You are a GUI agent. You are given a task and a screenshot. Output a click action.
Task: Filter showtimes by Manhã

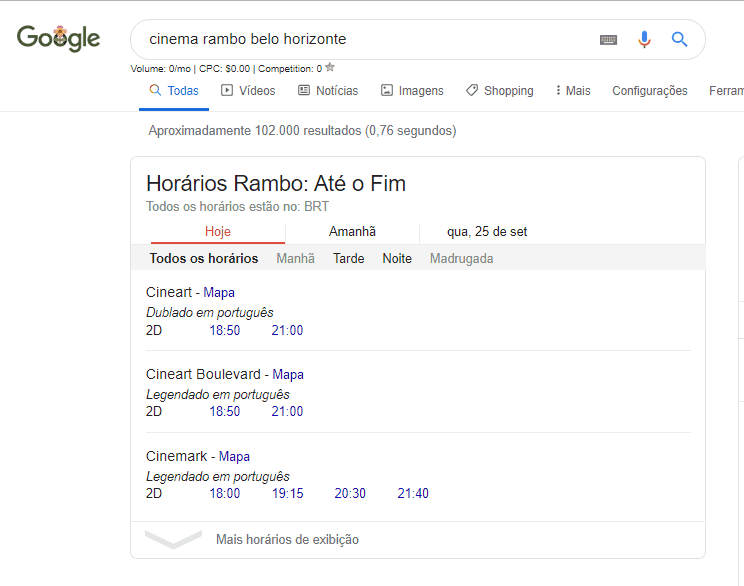coord(295,258)
